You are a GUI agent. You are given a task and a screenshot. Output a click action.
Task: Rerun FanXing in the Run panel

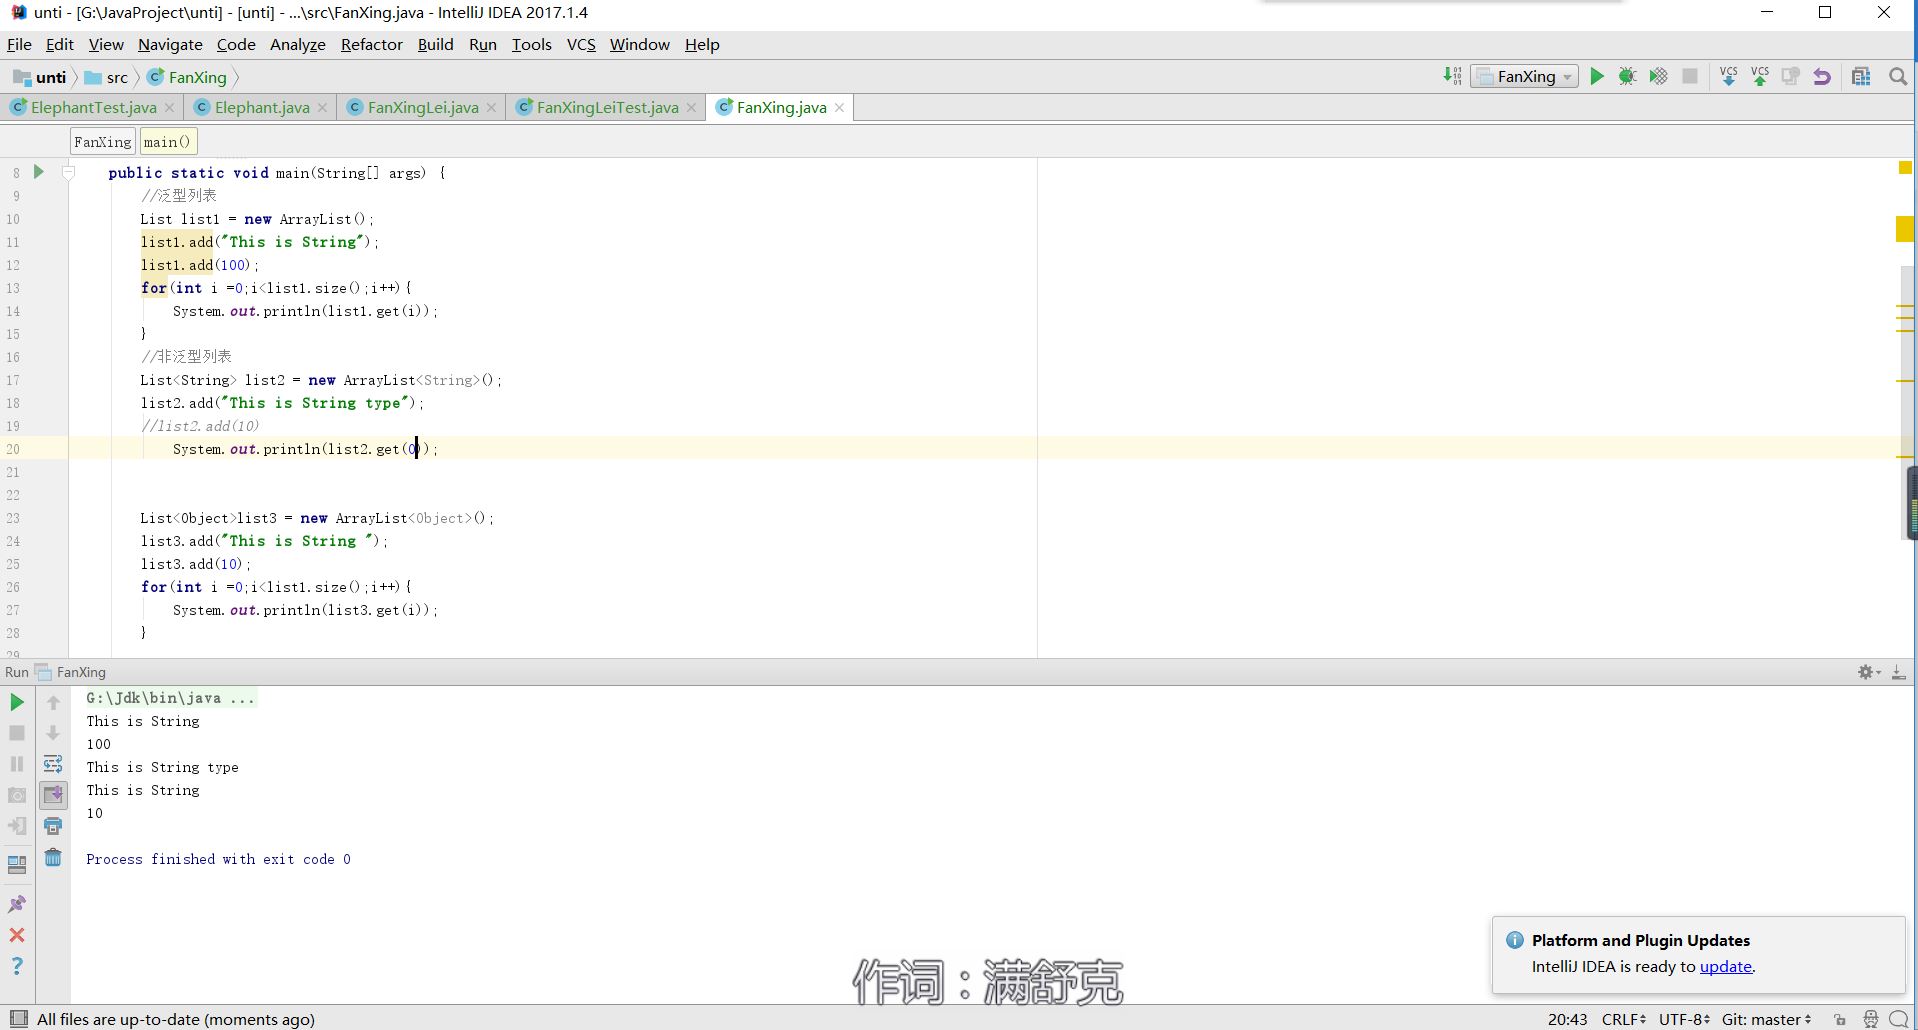[x=17, y=703]
